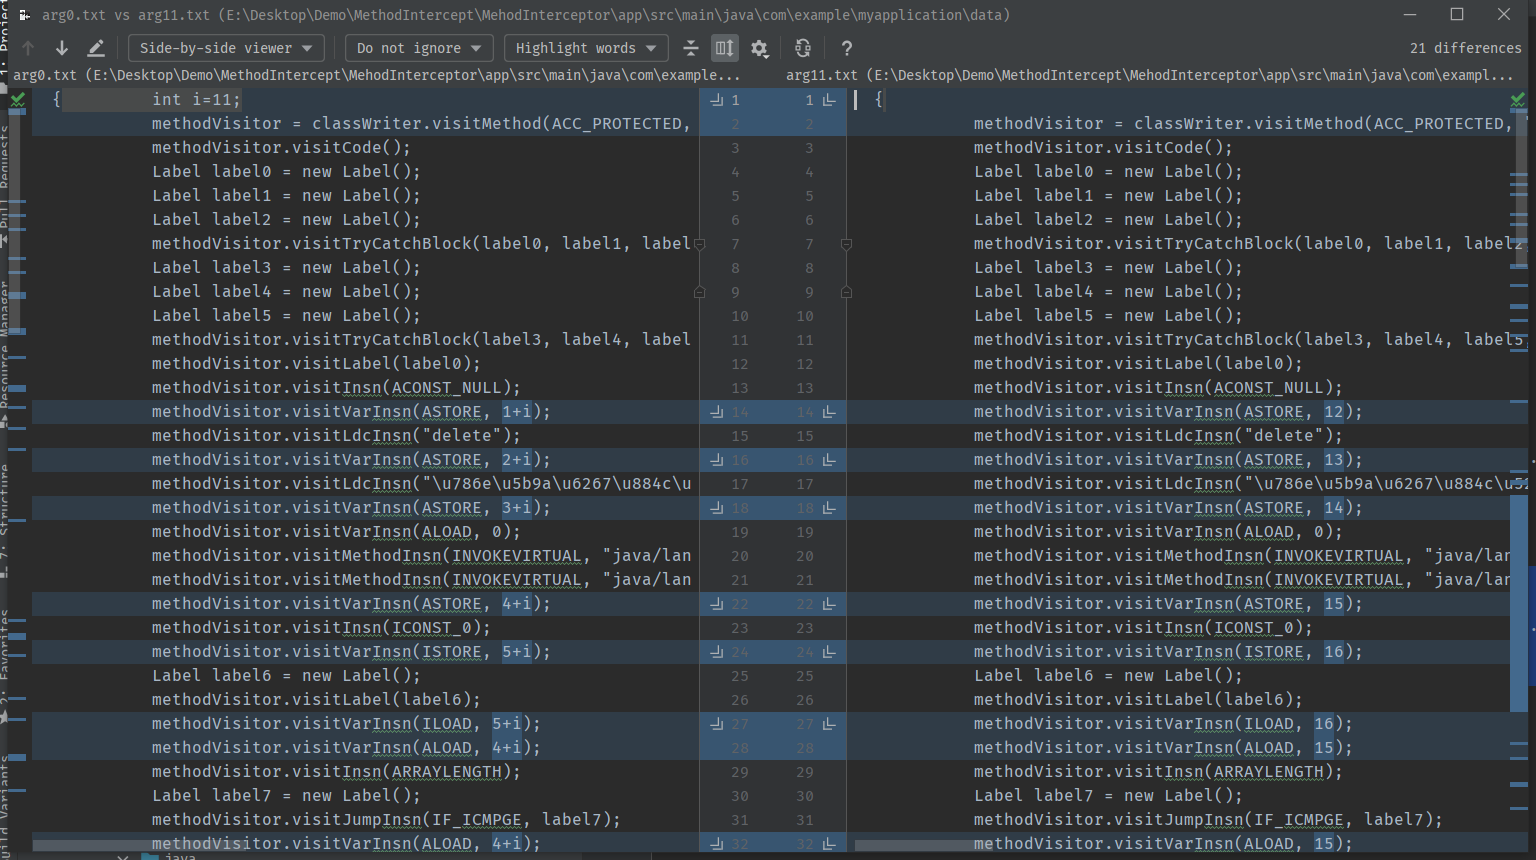Open the Side-by-side viewer dropdown
This screenshot has height=860, width=1536.
point(226,48)
